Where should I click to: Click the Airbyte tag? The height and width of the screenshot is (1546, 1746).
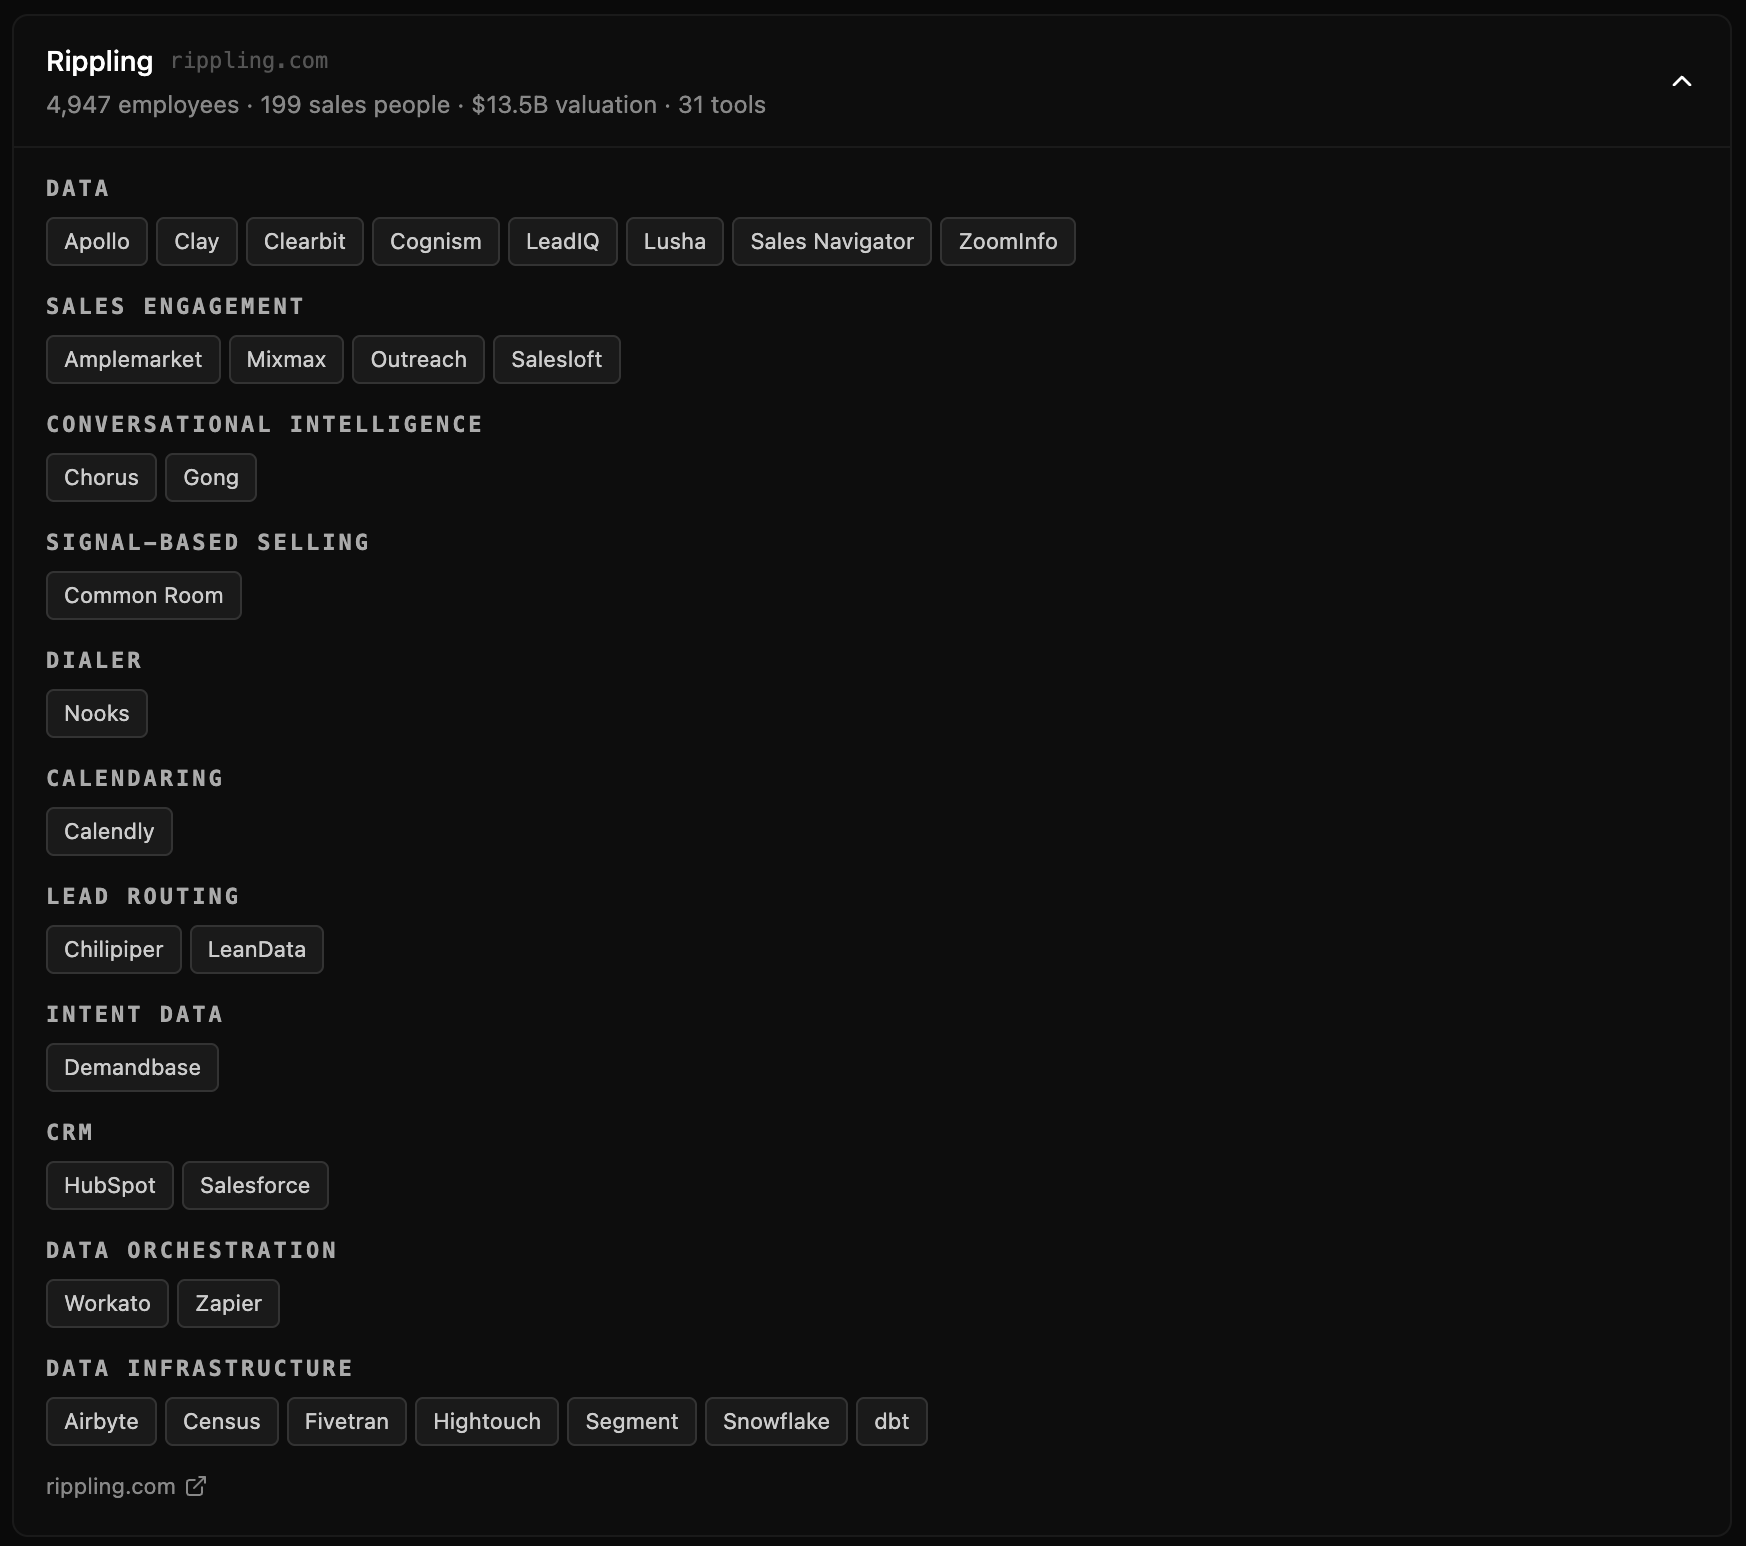[101, 1421]
